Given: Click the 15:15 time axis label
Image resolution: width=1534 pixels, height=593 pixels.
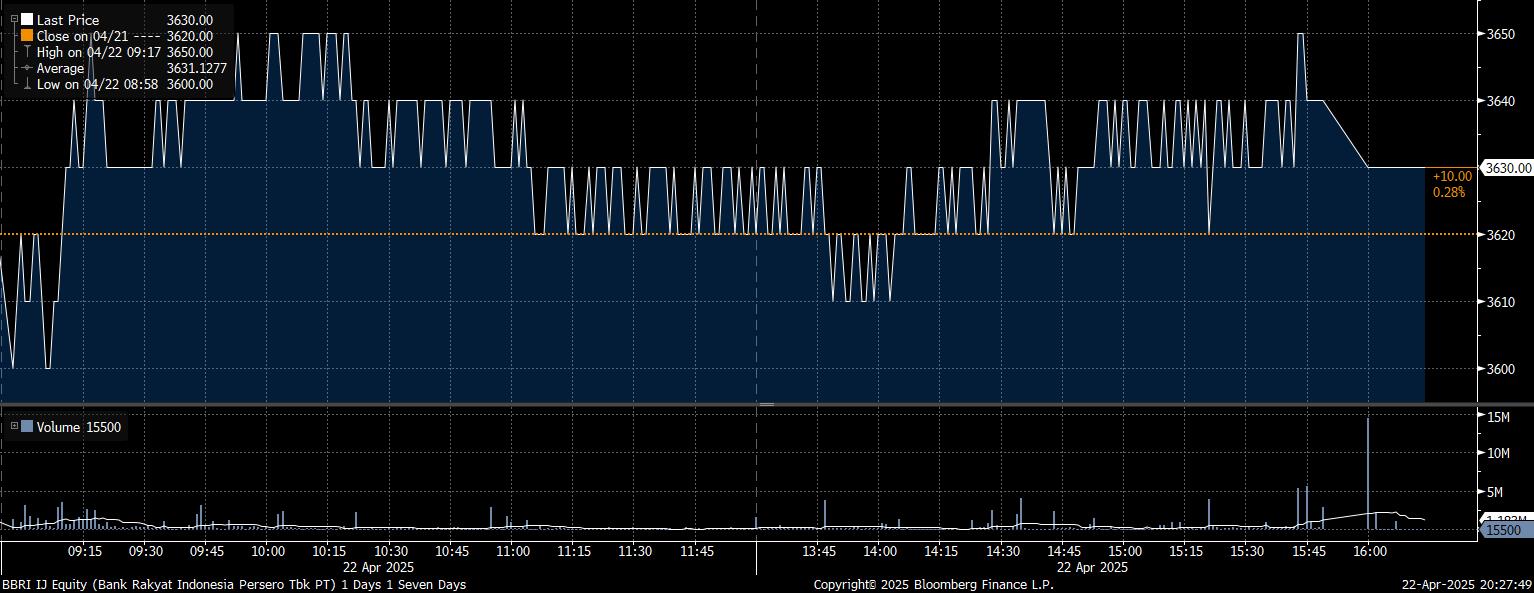Looking at the screenshot, I should [1186, 551].
